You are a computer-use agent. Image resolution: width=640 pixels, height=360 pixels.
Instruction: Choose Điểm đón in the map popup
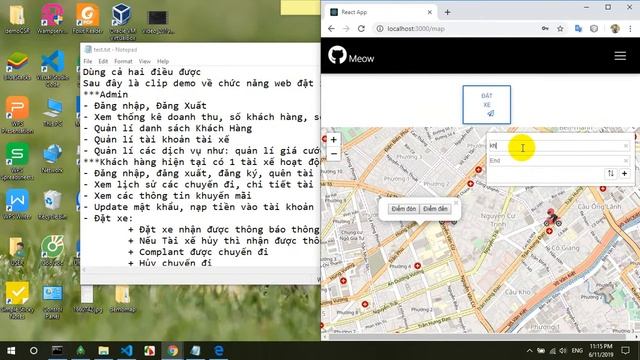tap(404, 209)
